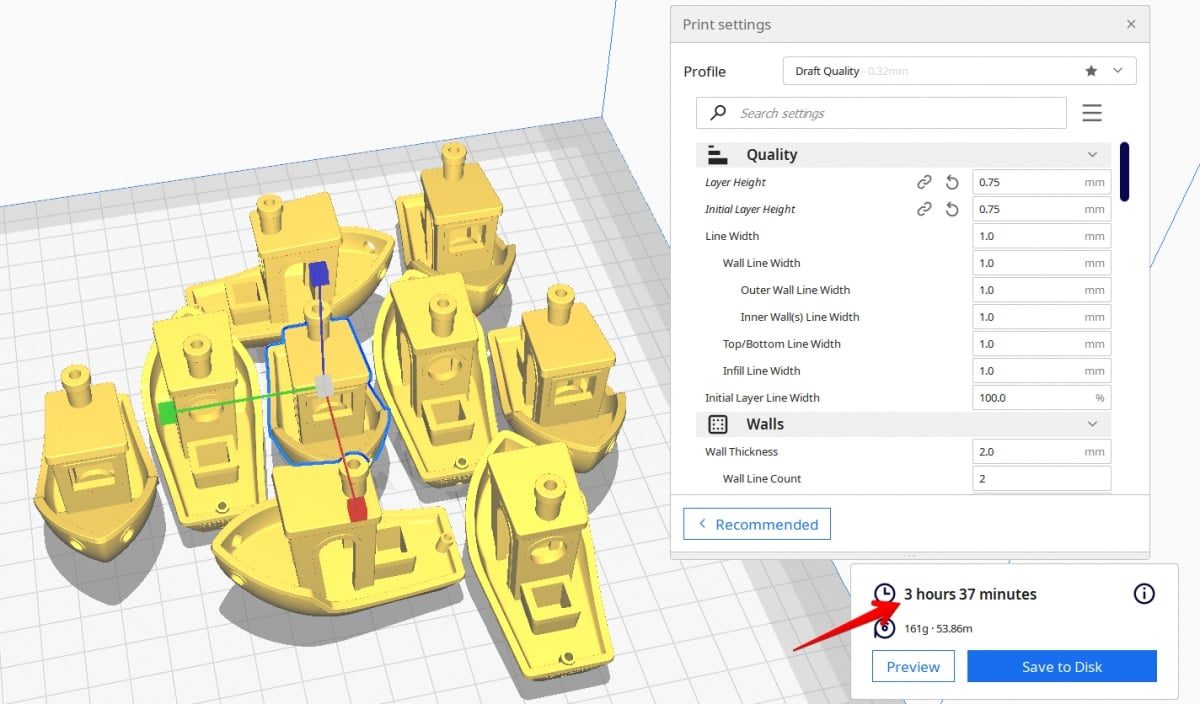Click the Search settings field
The height and width of the screenshot is (704, 1200).
881,113
